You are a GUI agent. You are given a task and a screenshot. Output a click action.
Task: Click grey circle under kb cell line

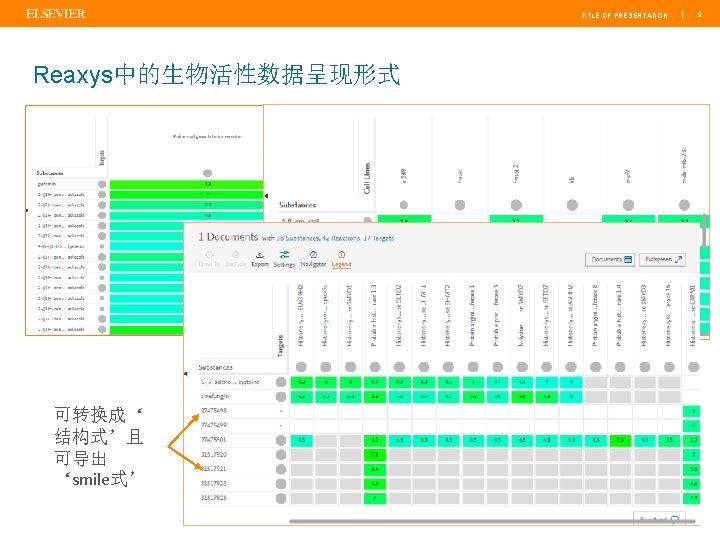tap(572, 205)
